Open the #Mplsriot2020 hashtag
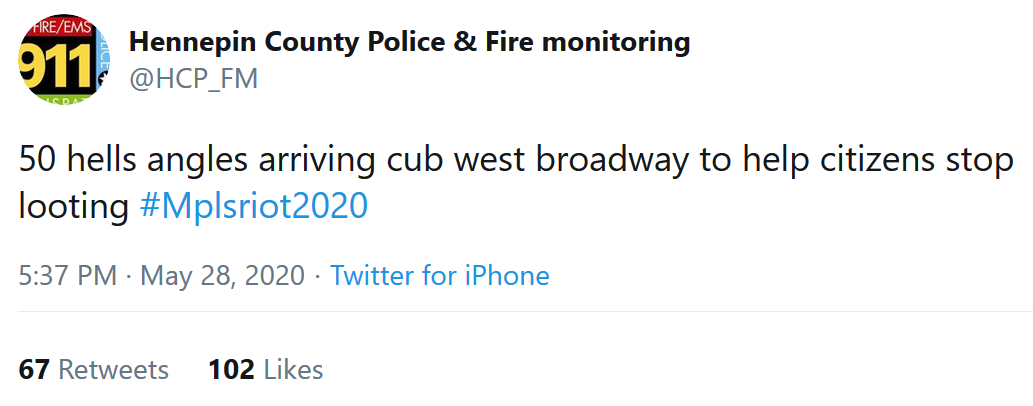This screenshot has width=1033, height=406. [253, 206]
